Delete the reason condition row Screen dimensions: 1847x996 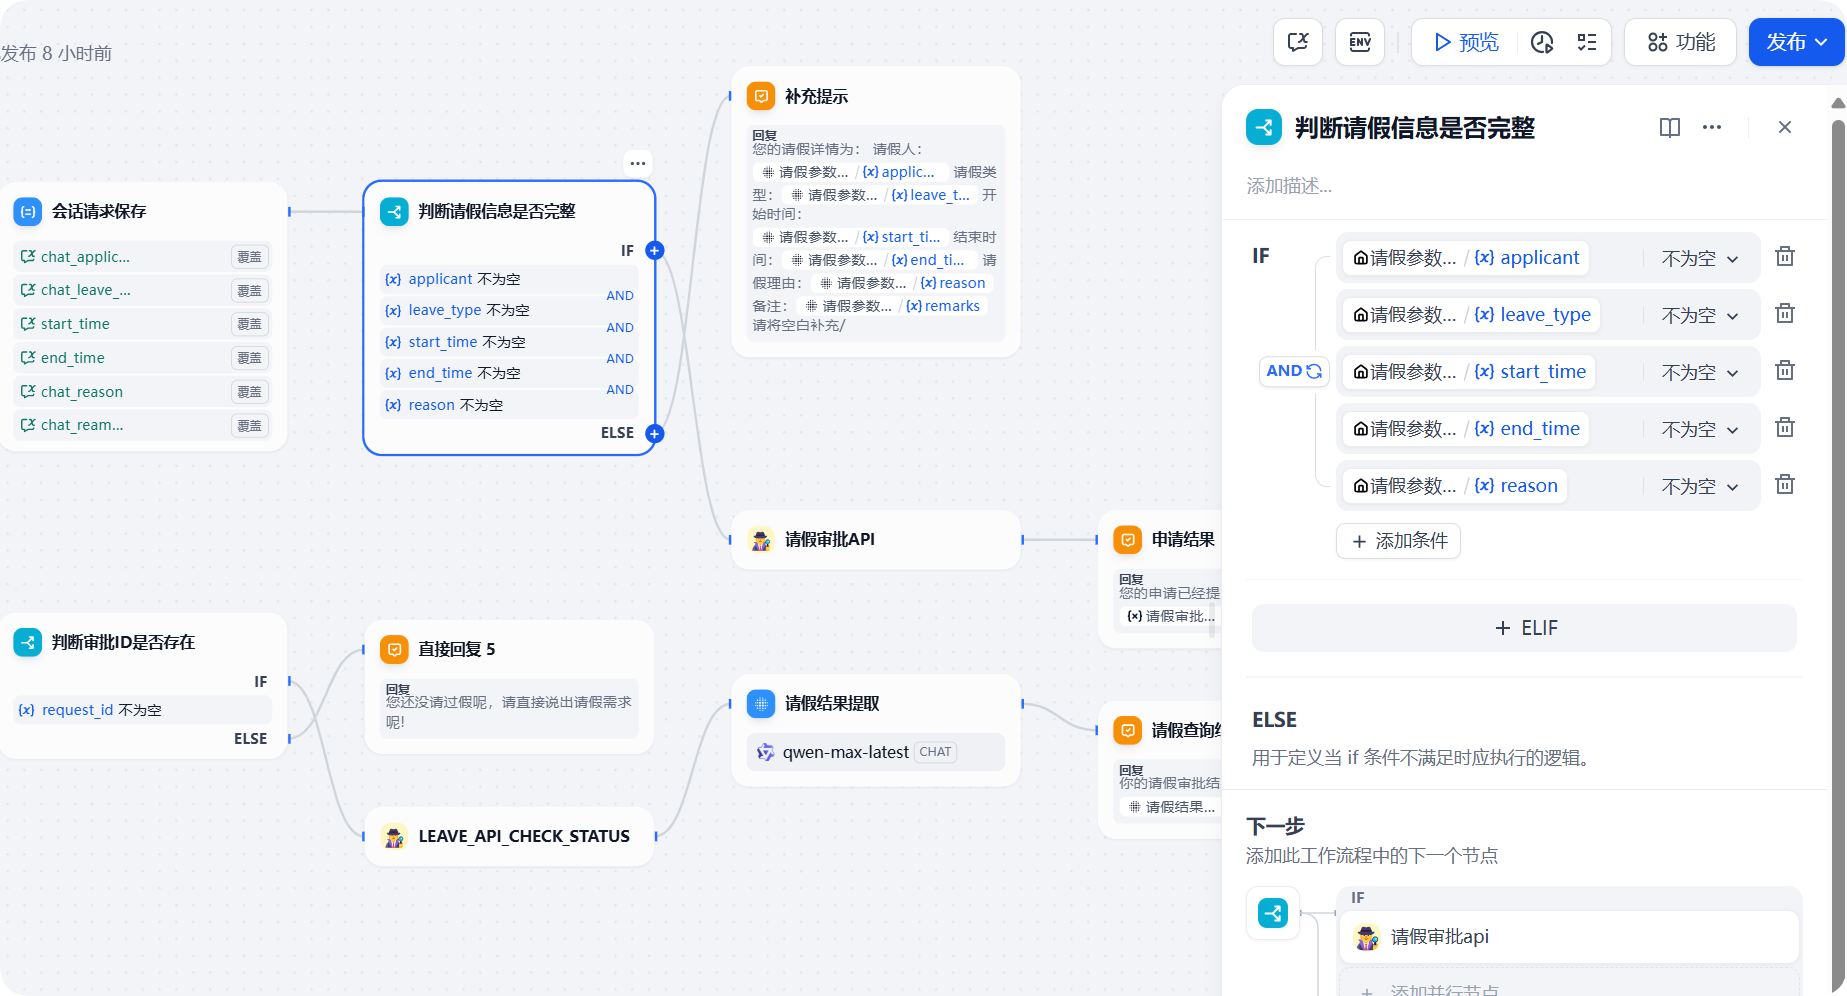point(1785,485)
